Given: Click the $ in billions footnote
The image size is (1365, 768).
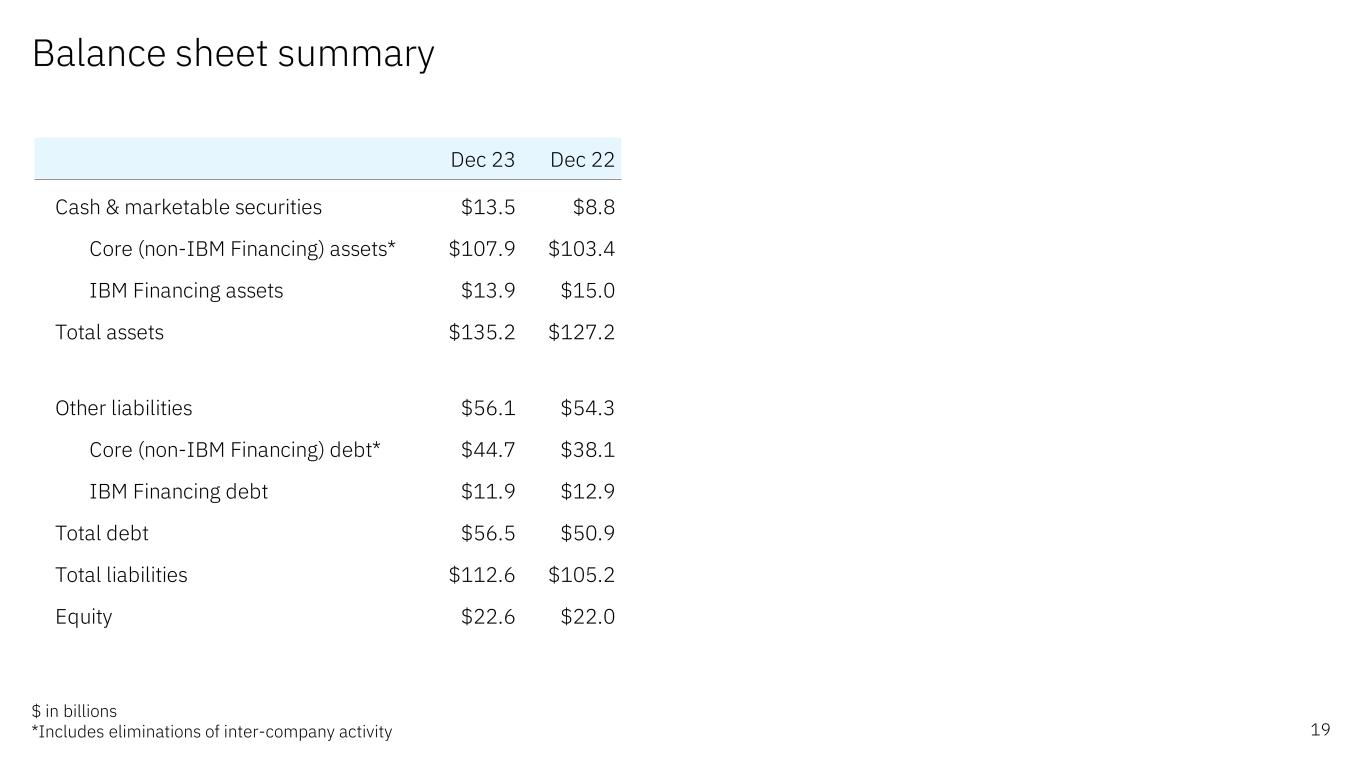Looking at the screenshot, I should pyautogui.click(x=74, y=711).
